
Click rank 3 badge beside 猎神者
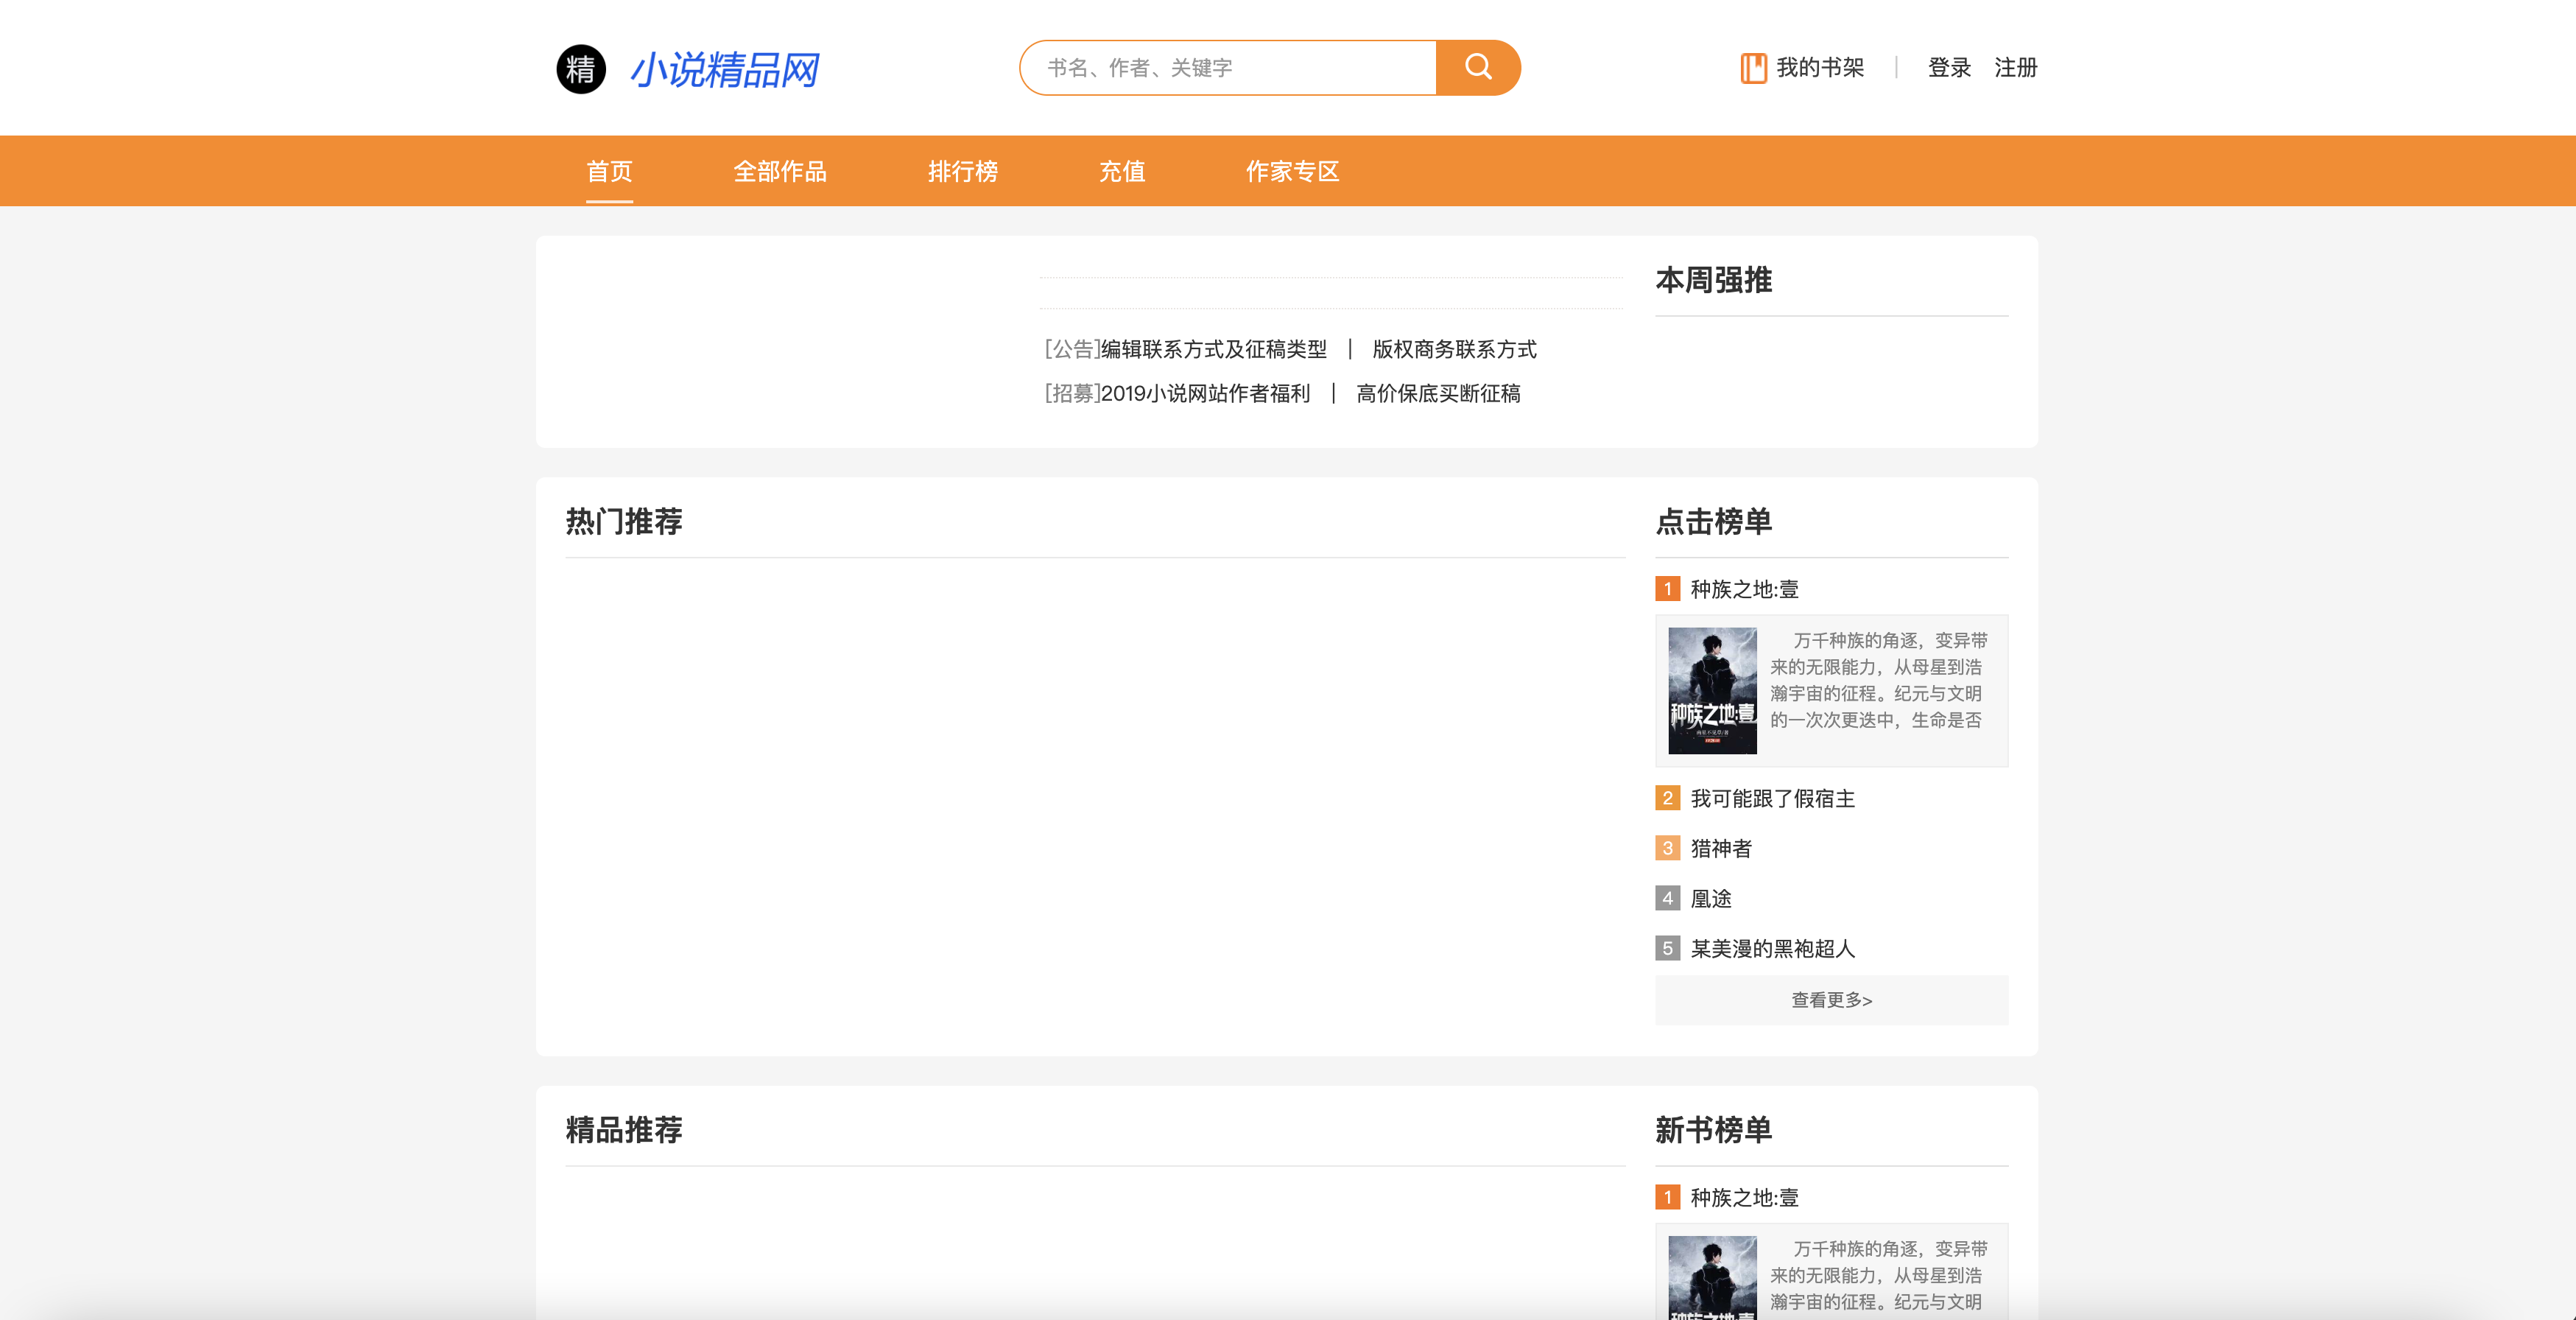(1667, 848)
